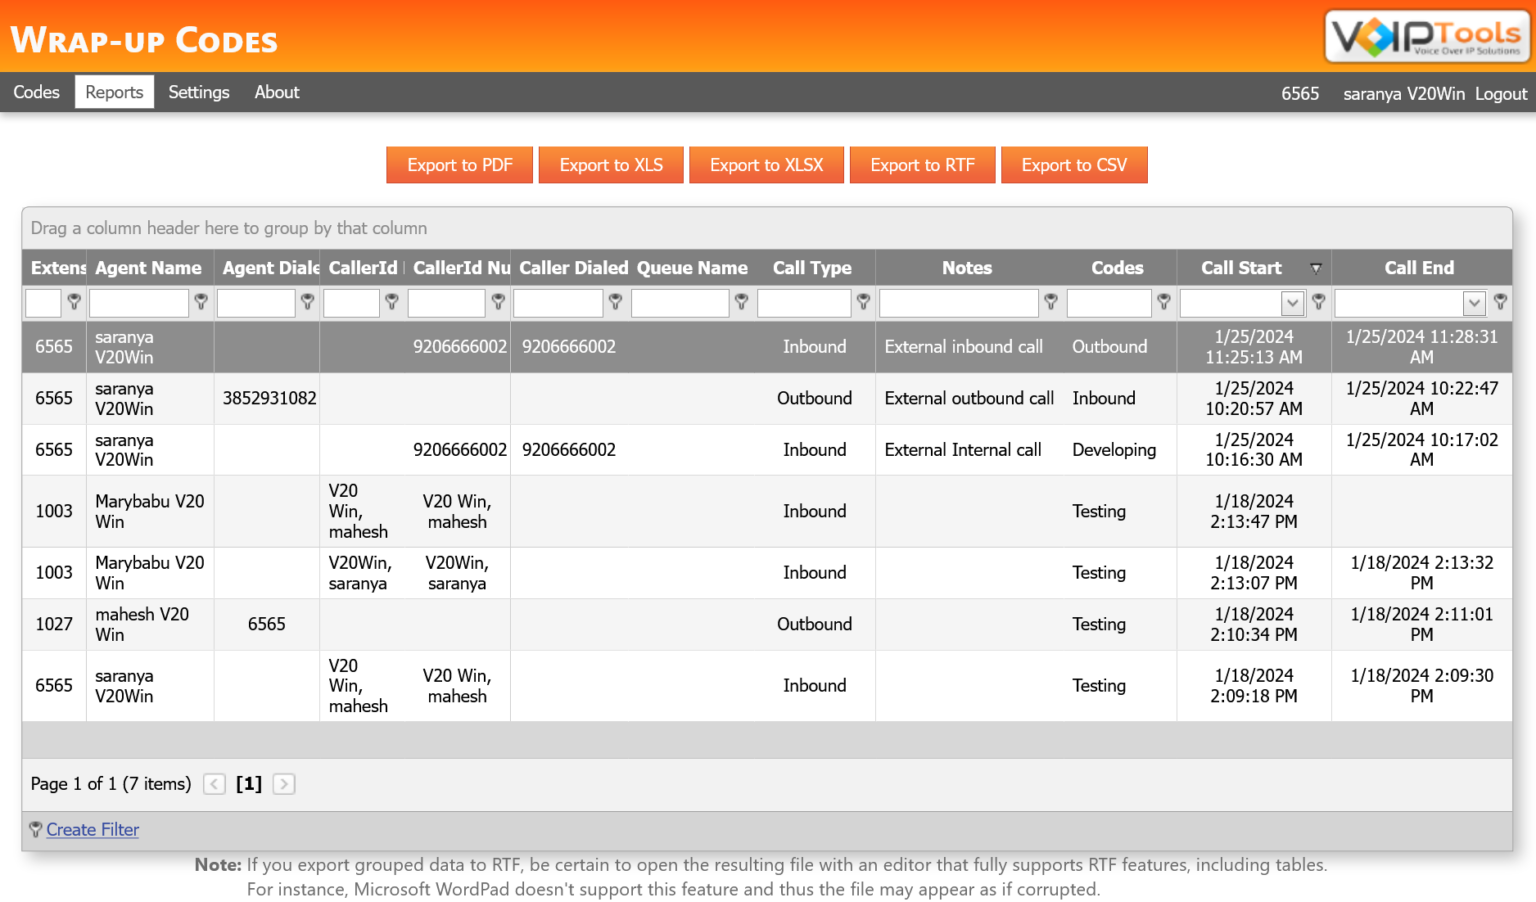This screenshot has height=902, width=1536.
Task: Click the funnel icon beside Create Filter
Action: point(35,829)
